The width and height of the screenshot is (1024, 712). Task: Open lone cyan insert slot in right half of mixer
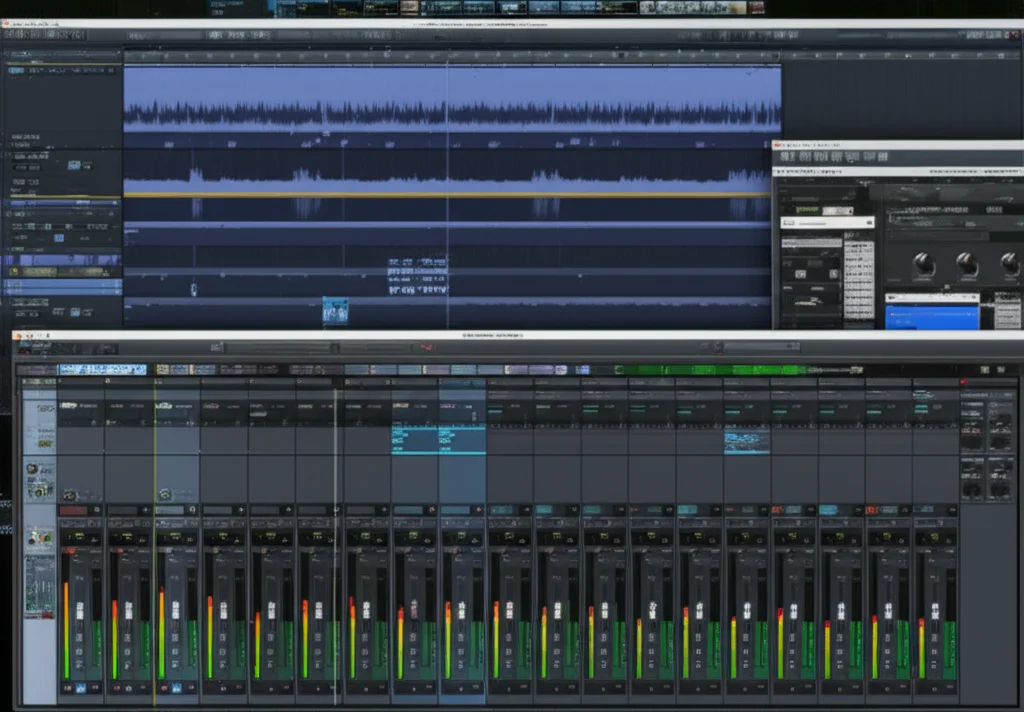(746, 442)
